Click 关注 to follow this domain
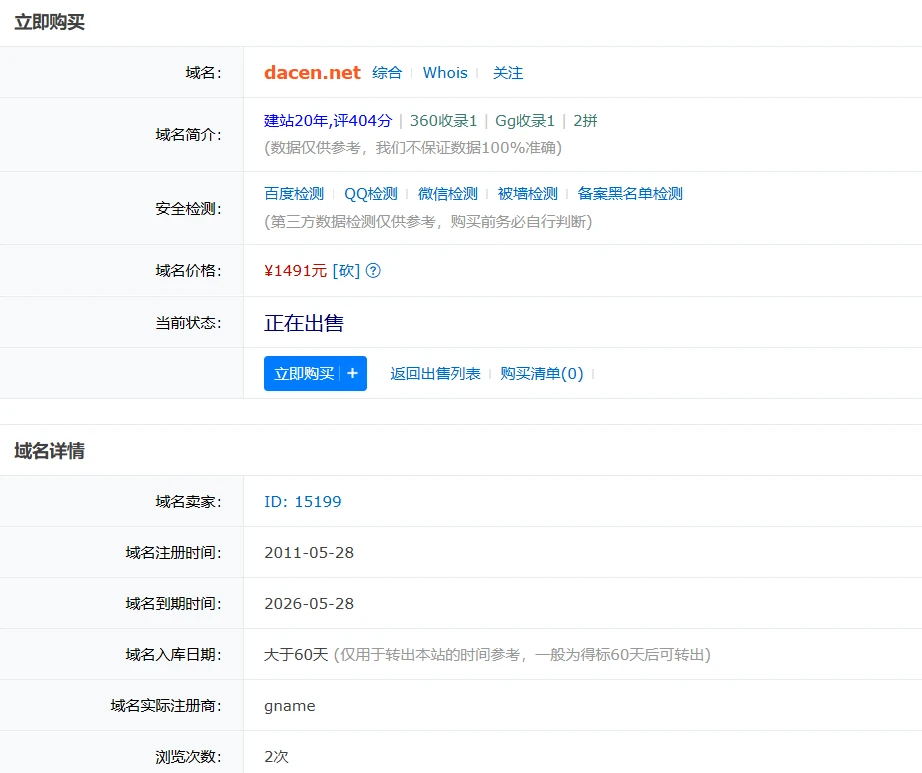The image size is (922, 773). point(507,72)
